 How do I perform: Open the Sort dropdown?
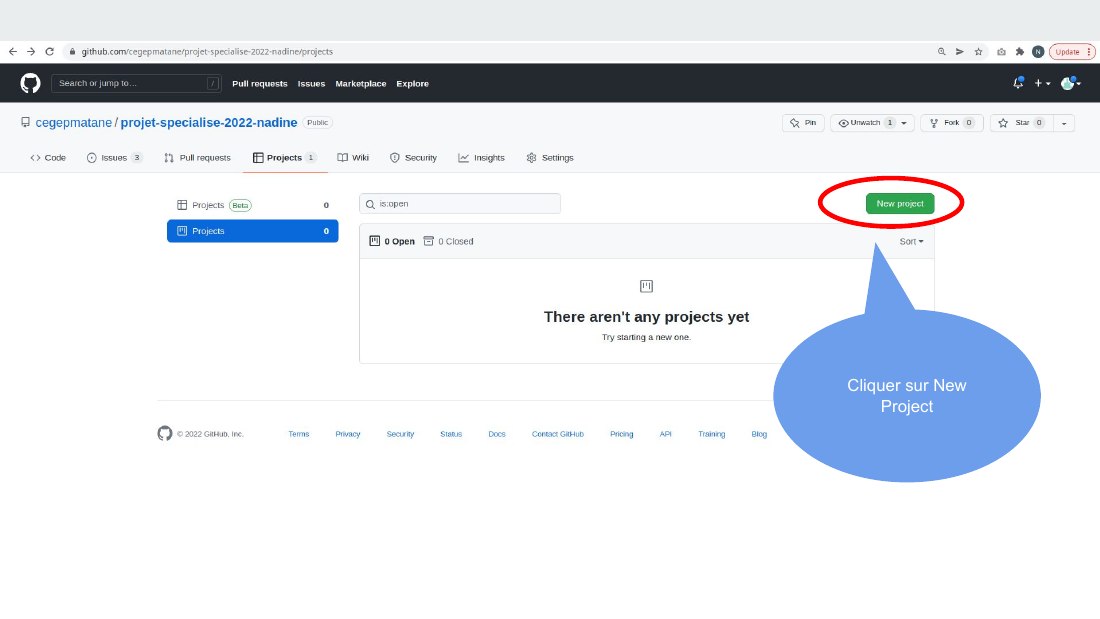coord(911,241)
